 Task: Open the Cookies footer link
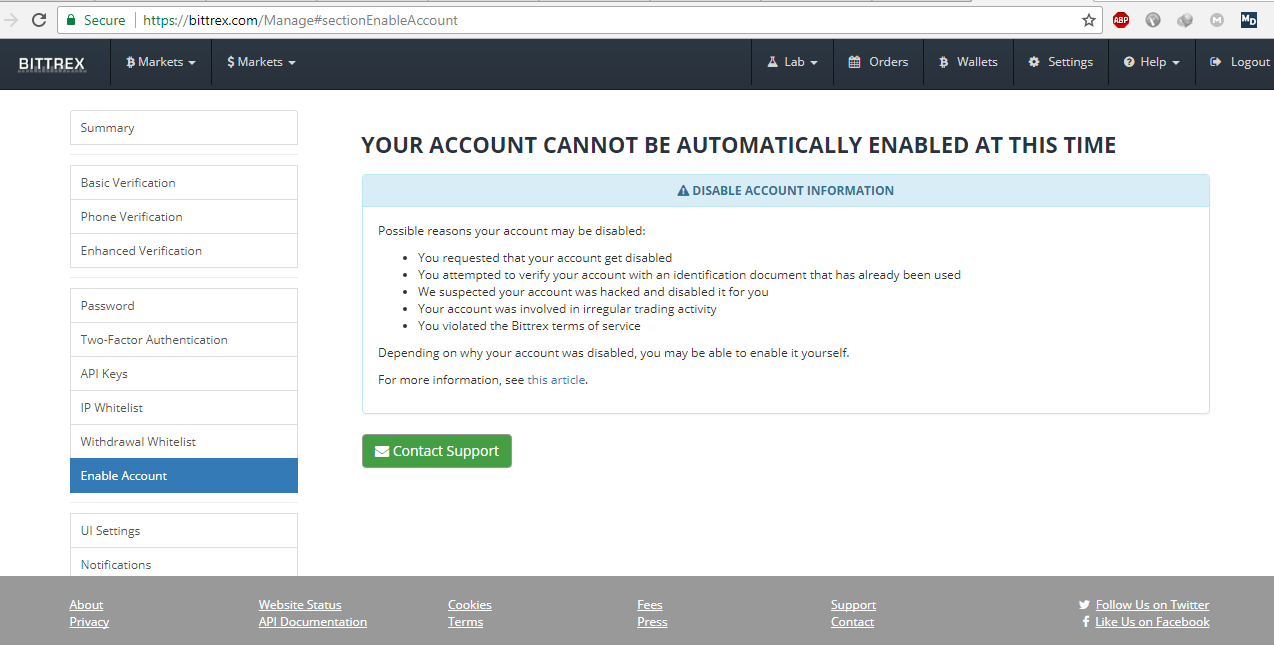470,605
